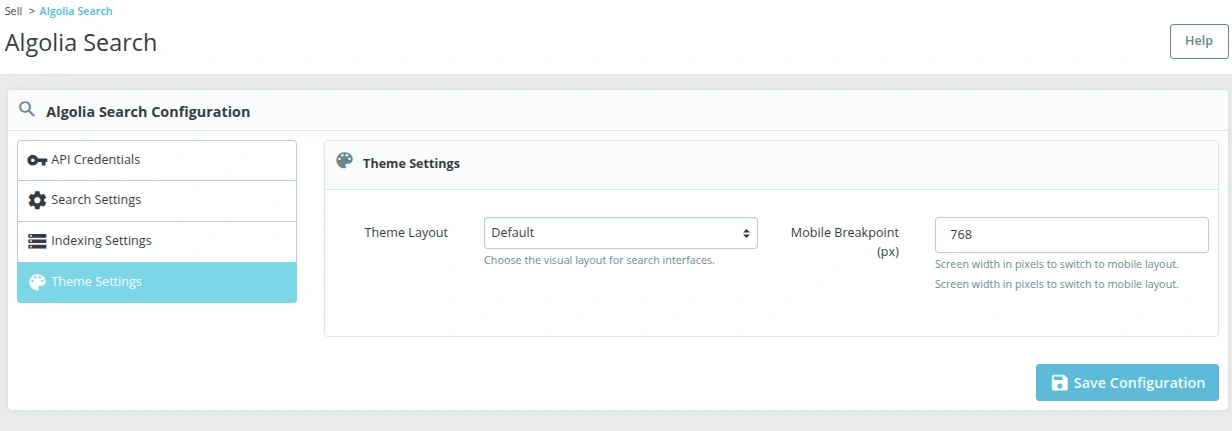This screenshot has height=431, width=1232.
Task: Click the gear icon beside Search Settings
Action: coord(37,200)
